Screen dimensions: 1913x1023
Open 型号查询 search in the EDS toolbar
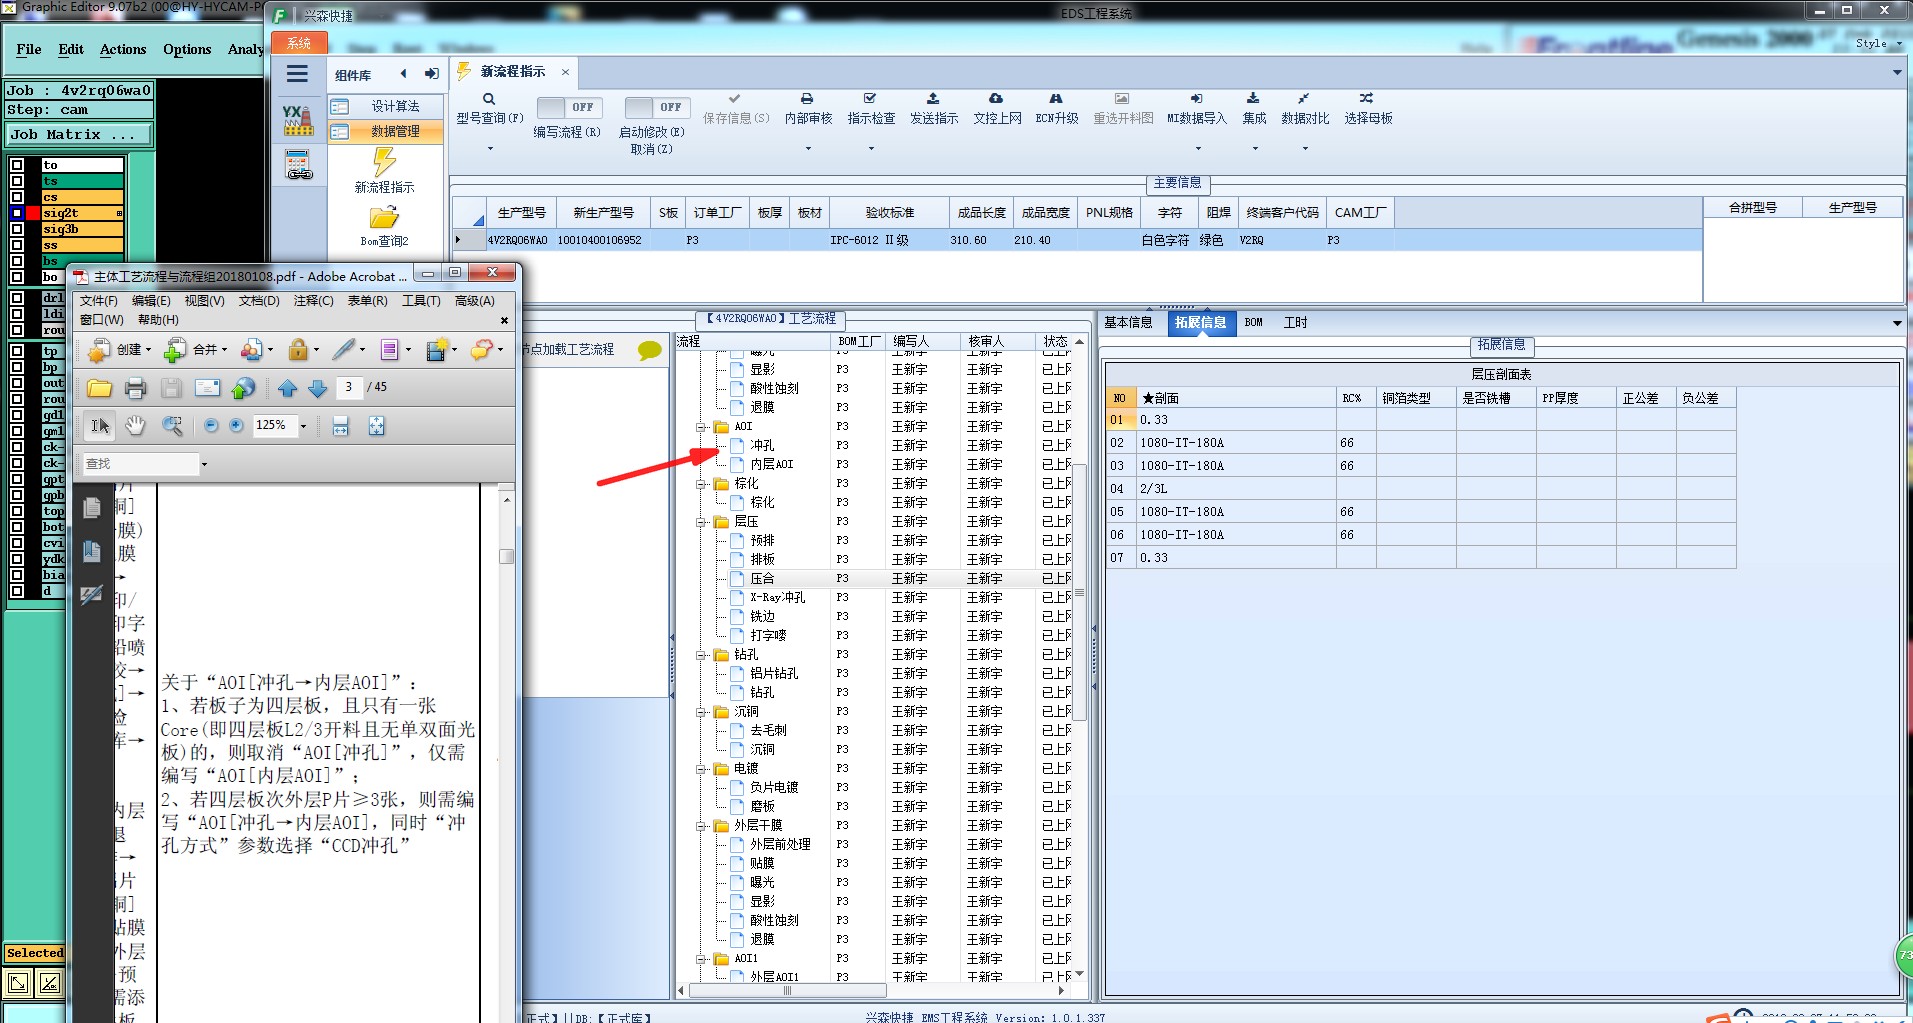pyautogui.click(x=489, y=99)
